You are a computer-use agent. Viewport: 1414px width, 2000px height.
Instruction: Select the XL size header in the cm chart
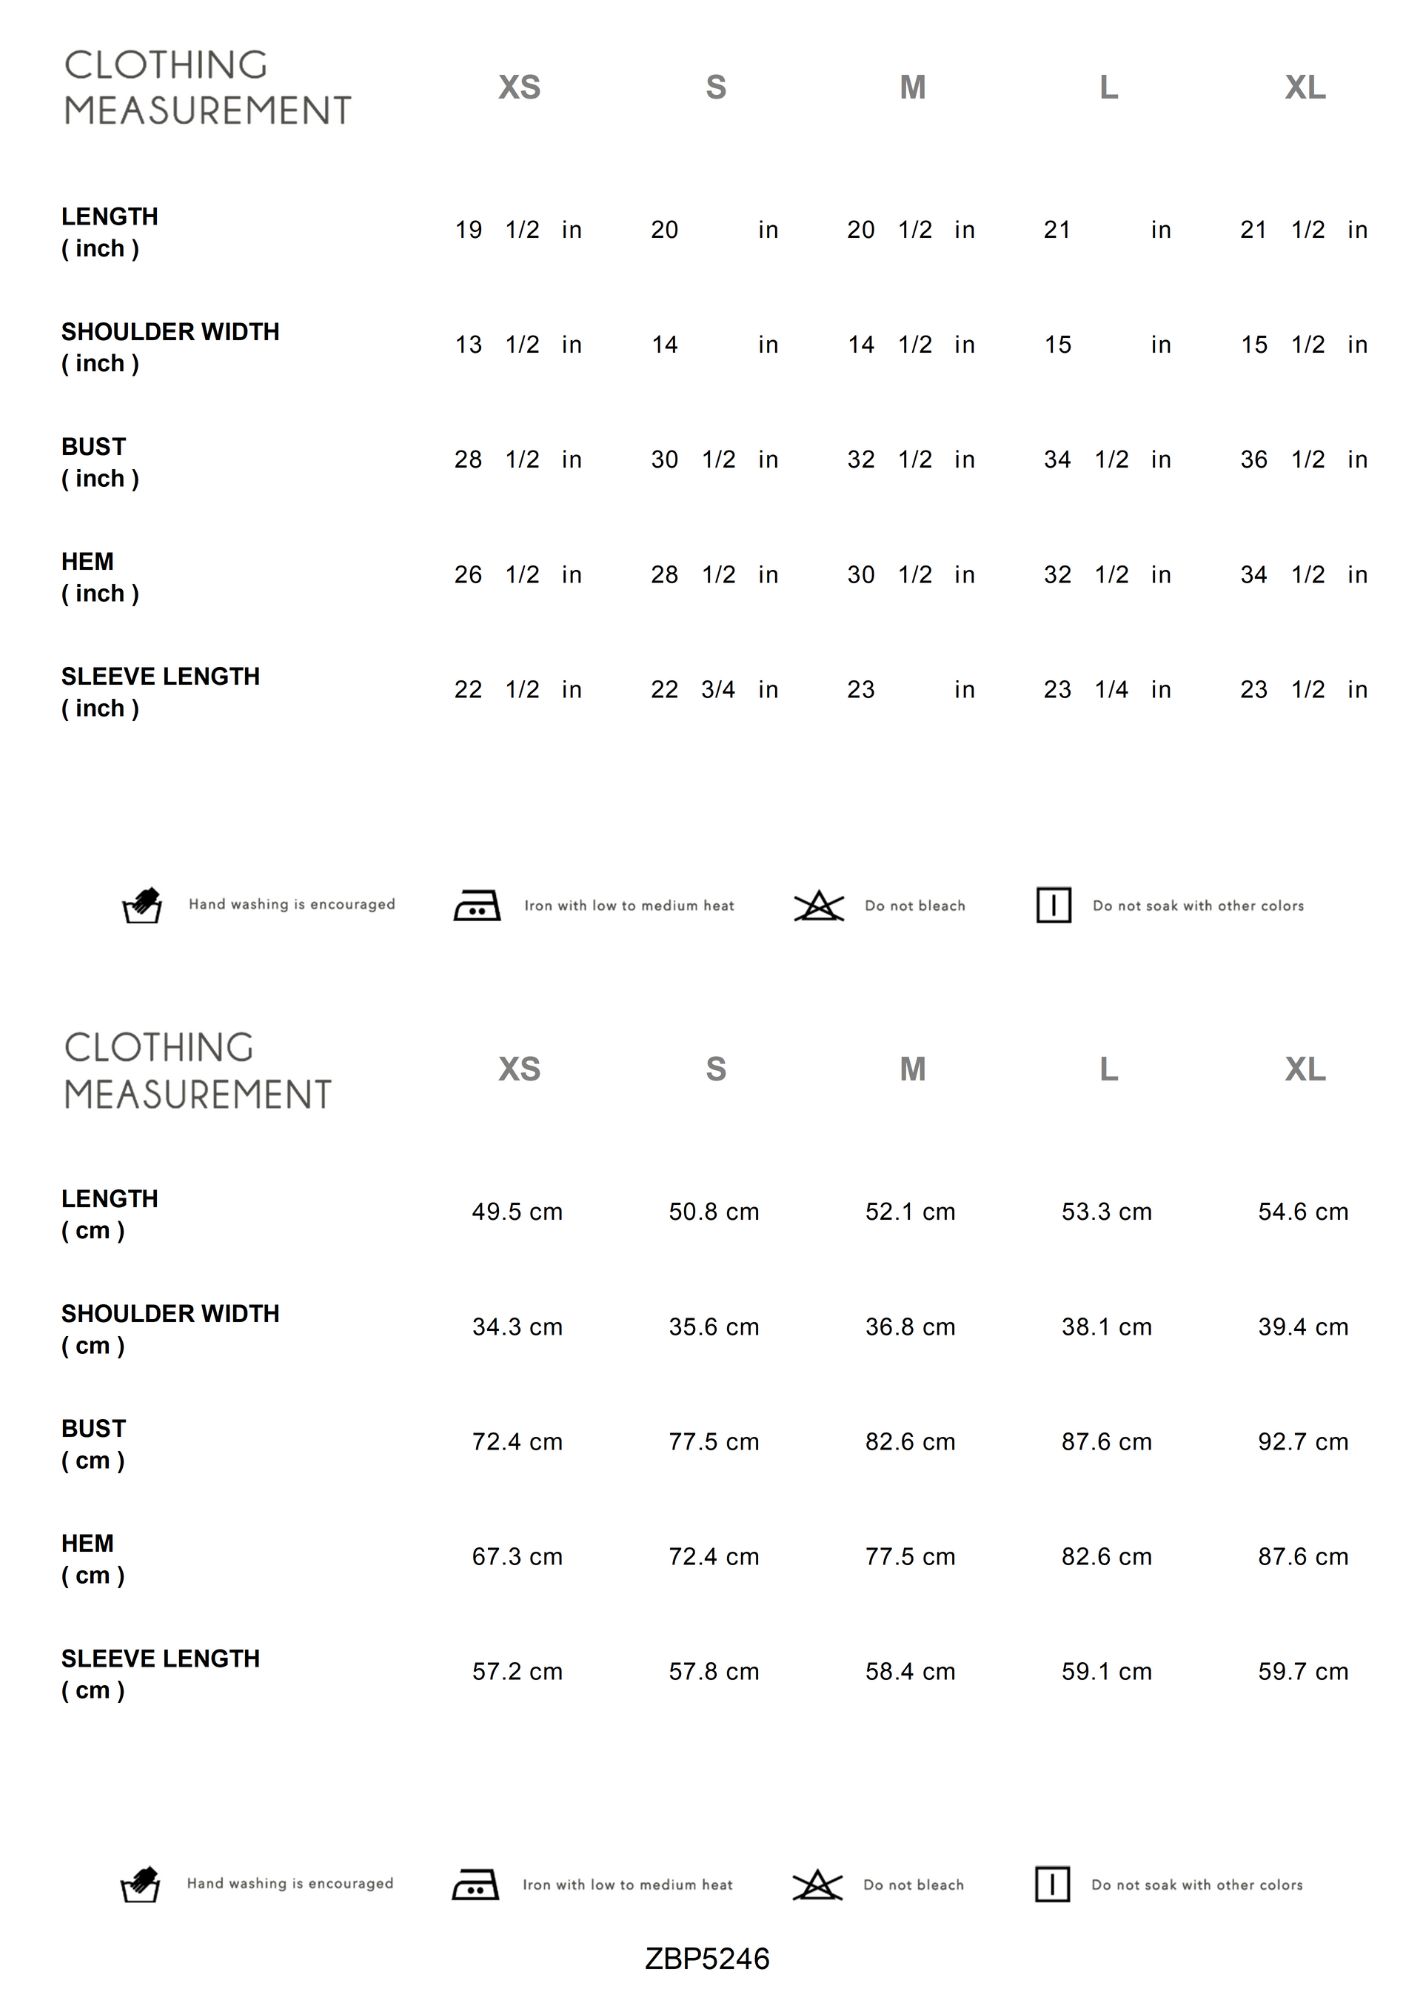point(1305,1070)
